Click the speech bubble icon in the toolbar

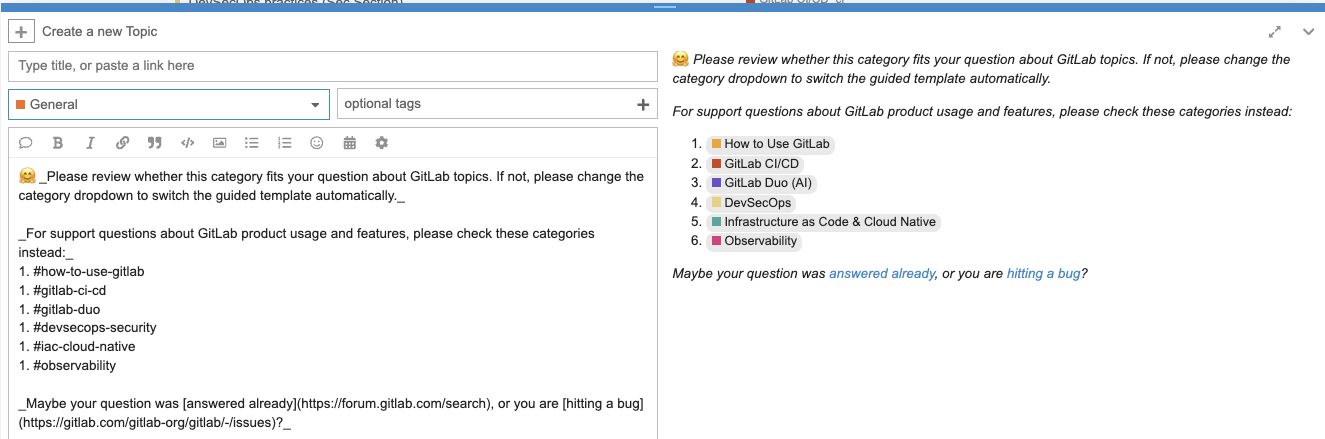click(26, 143)
